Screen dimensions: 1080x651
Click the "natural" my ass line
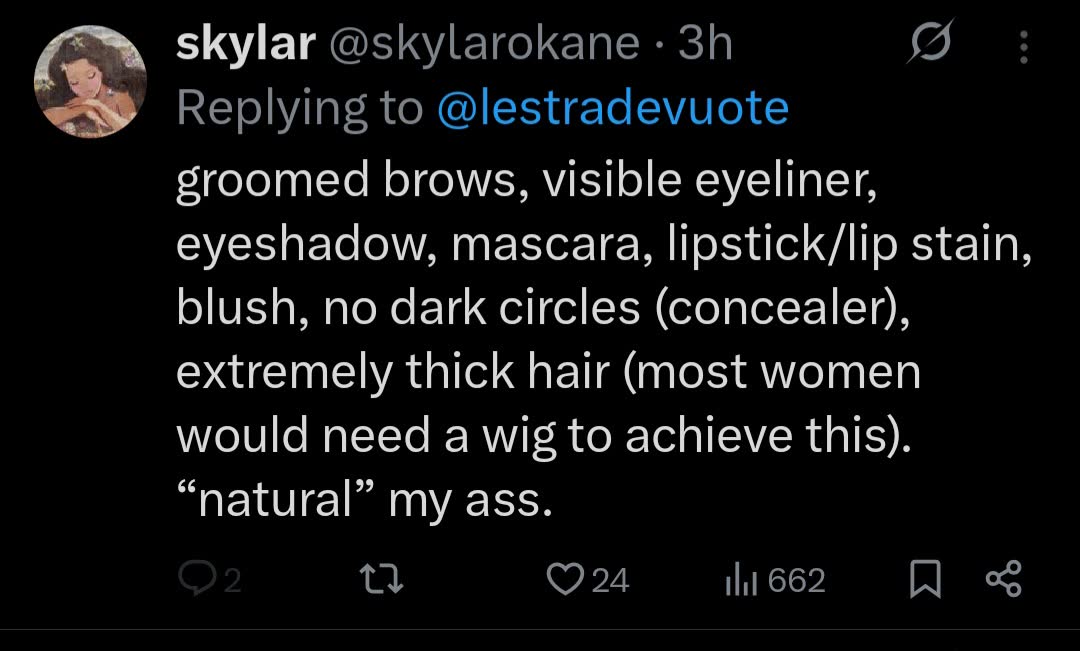click(364, 498)
